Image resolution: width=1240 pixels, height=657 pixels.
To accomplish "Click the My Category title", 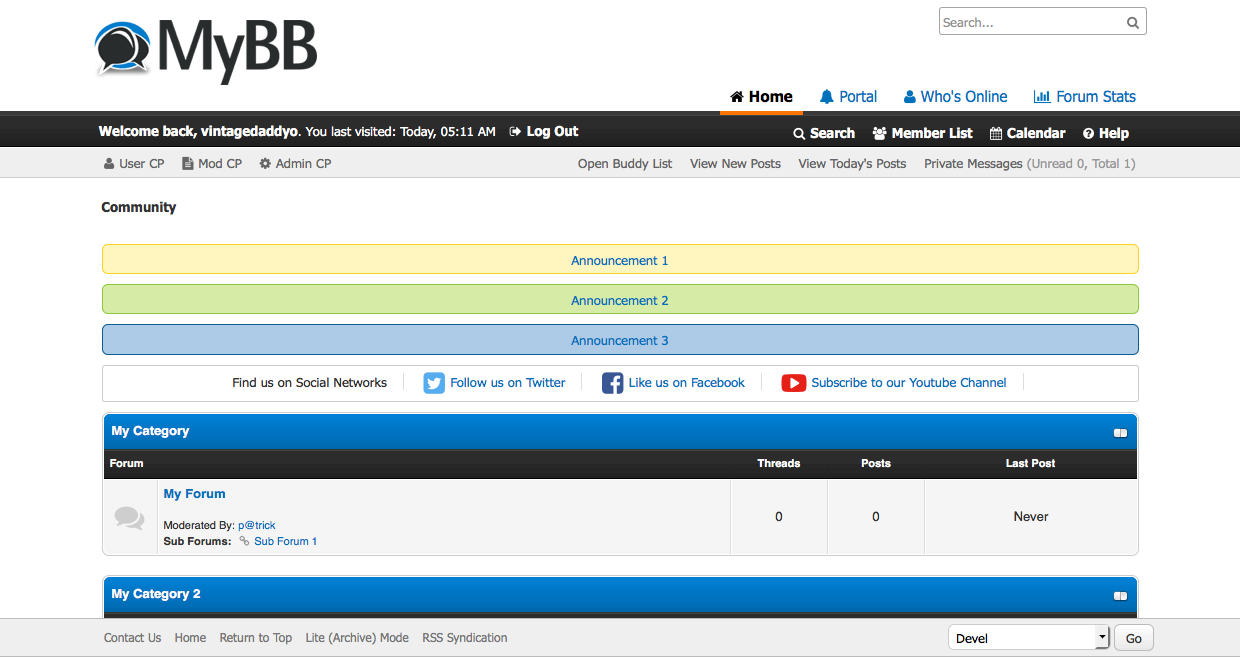I will point(150,431).
